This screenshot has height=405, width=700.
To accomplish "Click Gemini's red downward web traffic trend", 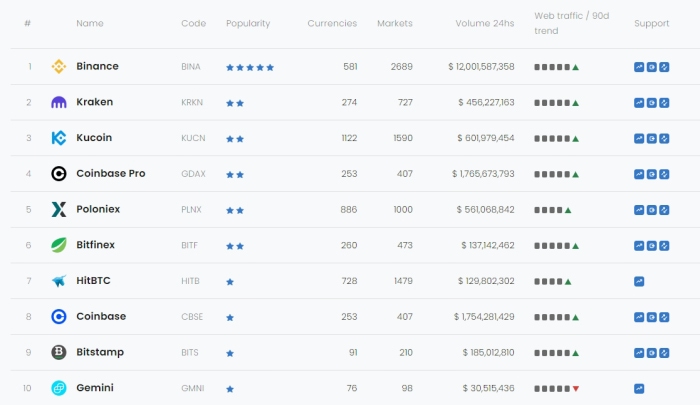I will [x=576, y=388].
